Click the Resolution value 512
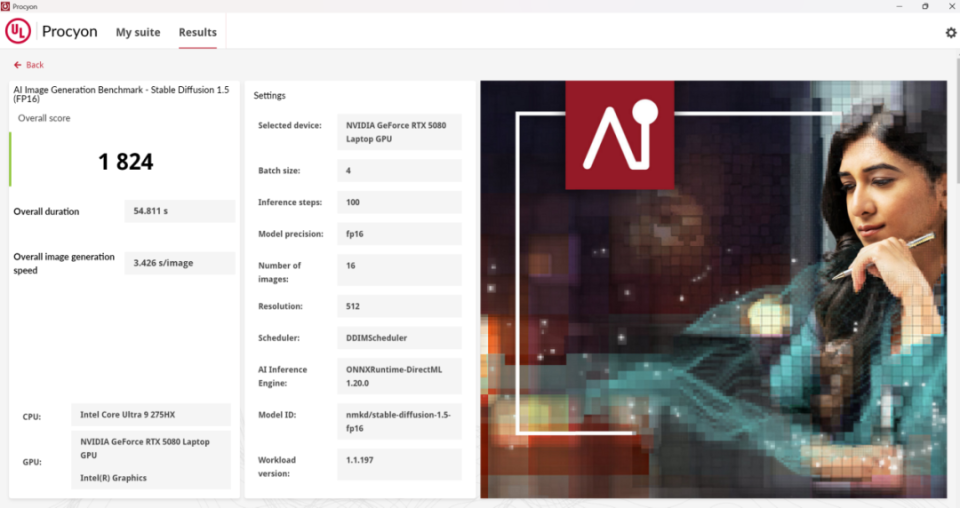 click(x=399, y=306)
